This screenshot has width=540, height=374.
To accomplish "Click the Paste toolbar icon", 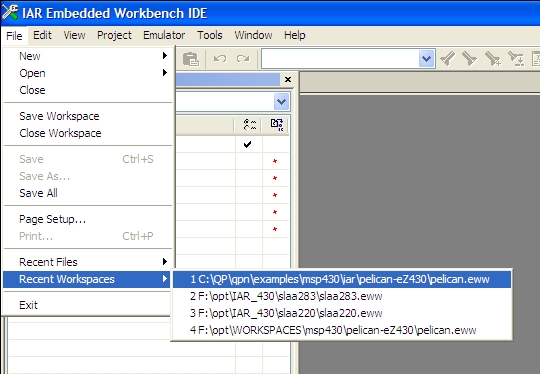I will (190, 59).
